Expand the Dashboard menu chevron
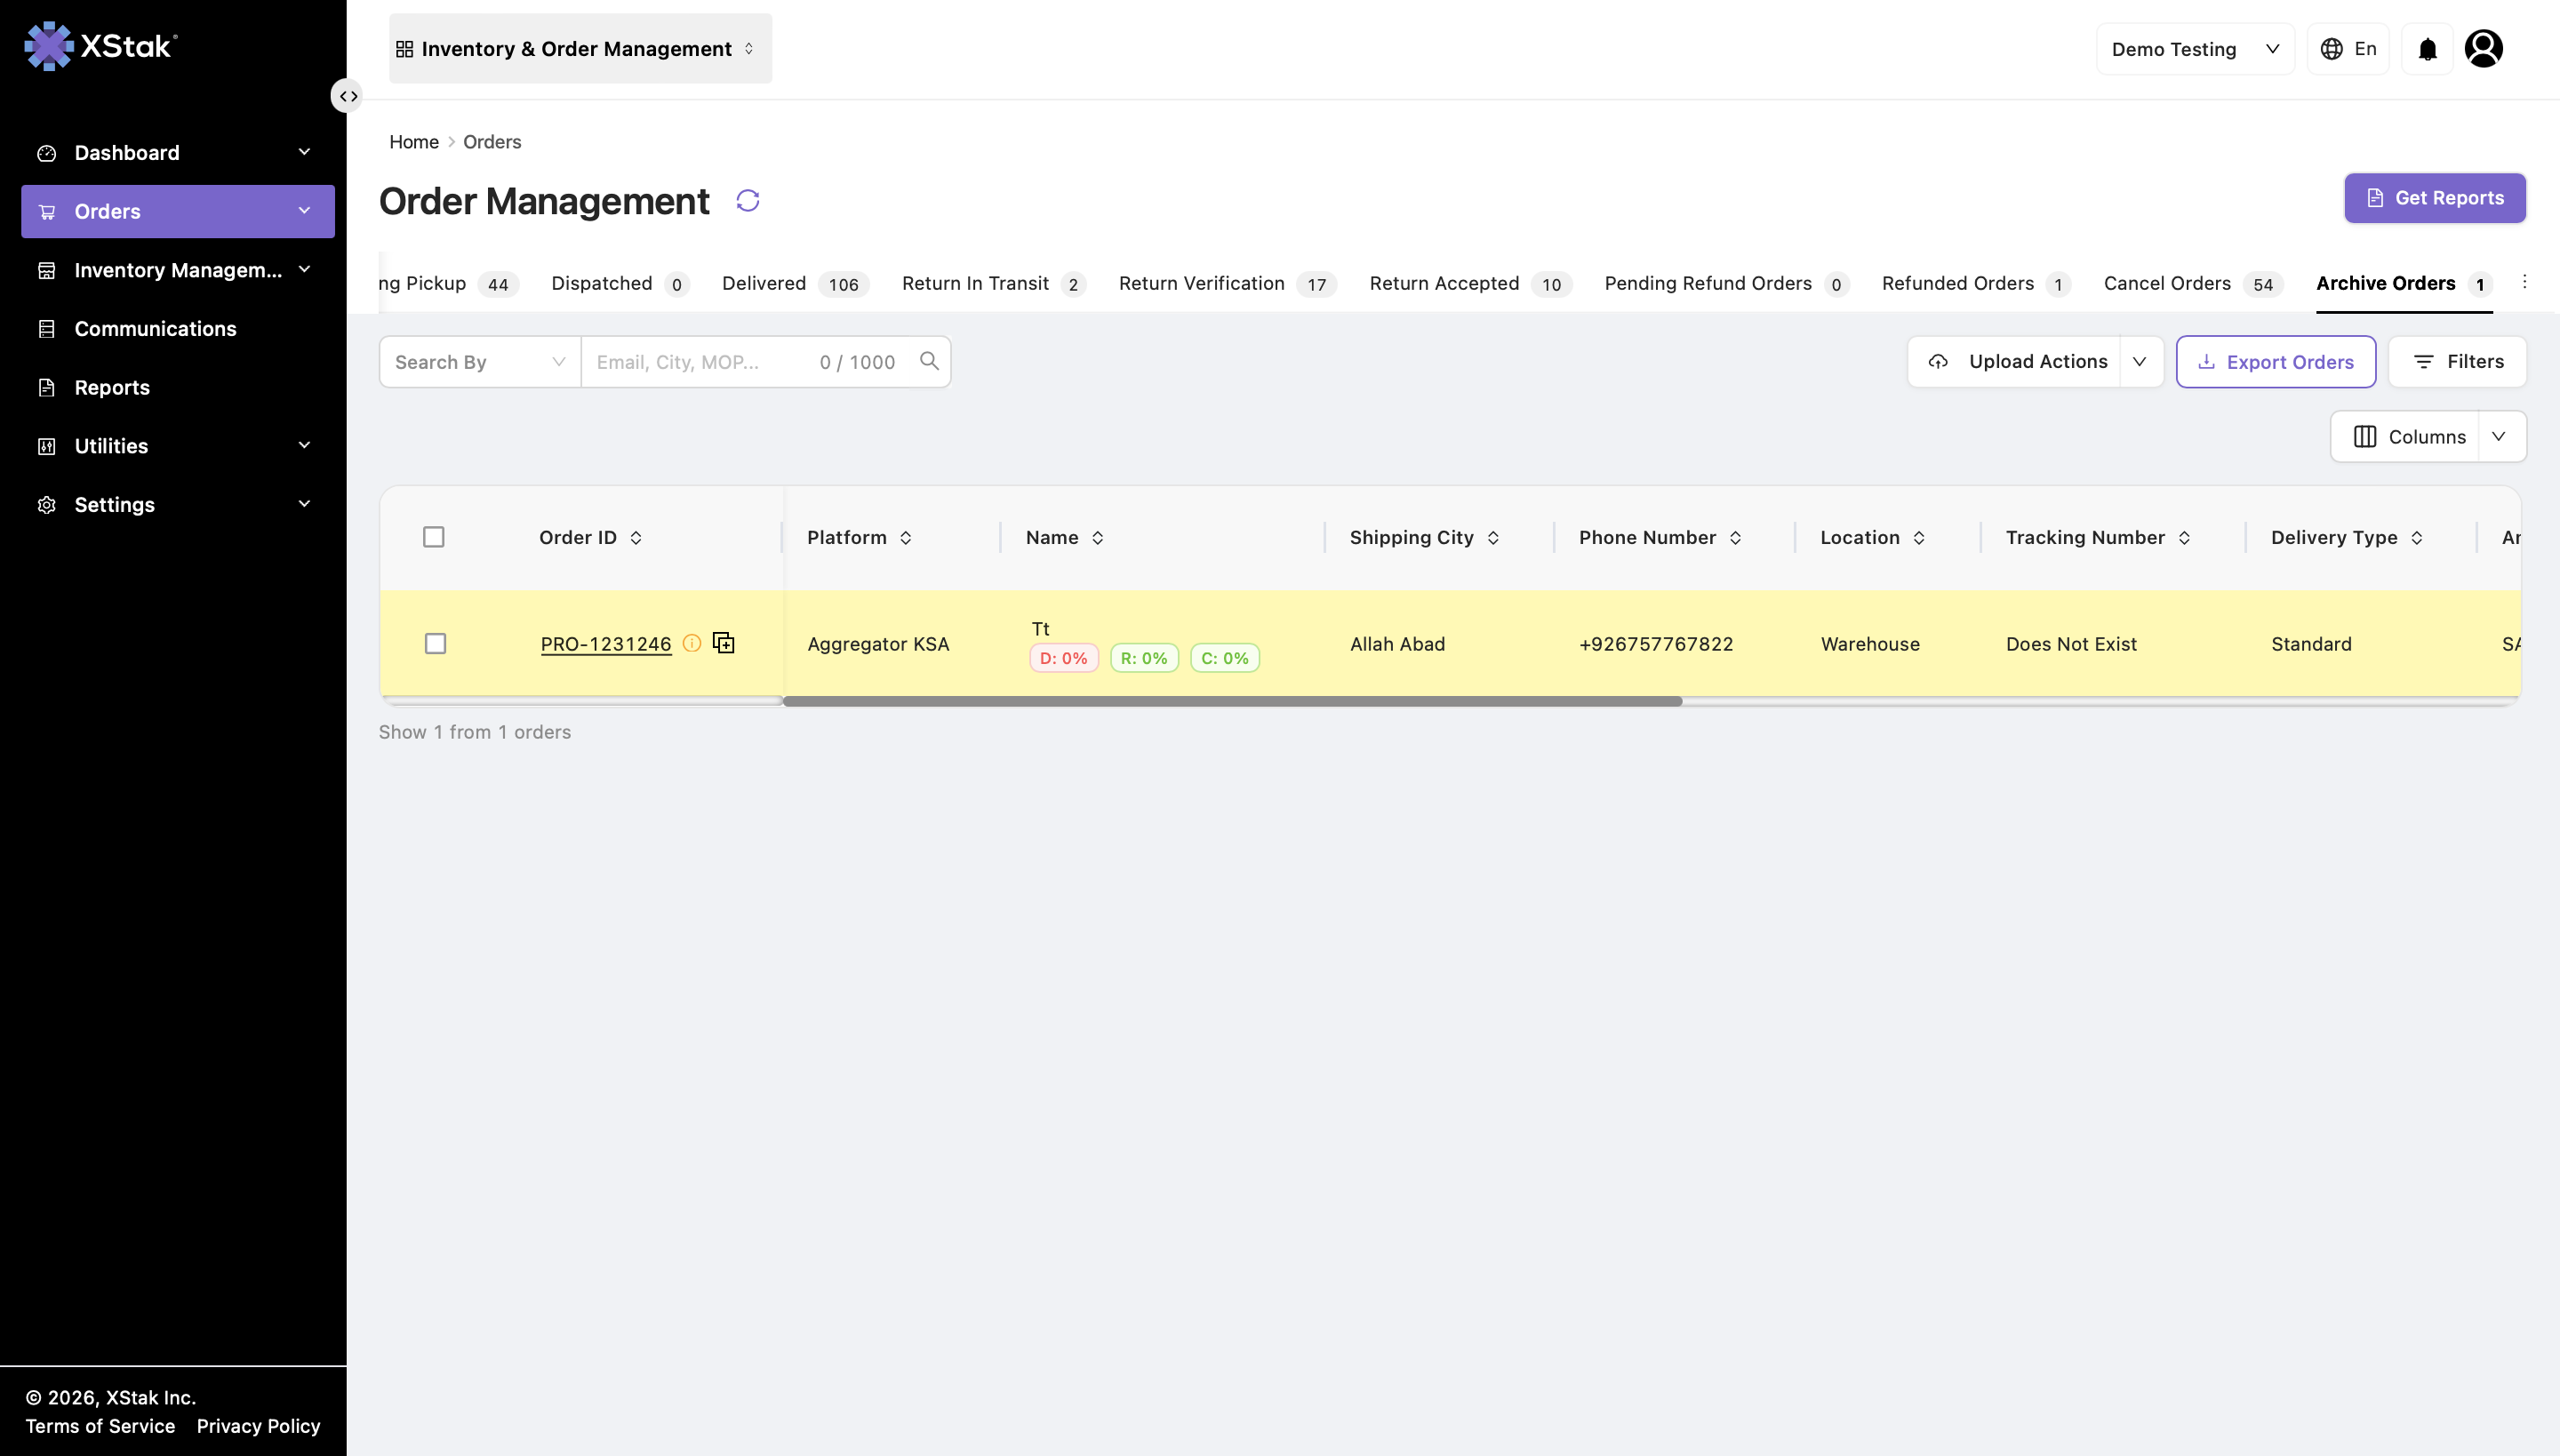The width and height of the screenshot is (2560, 1456). [x=304, y=152]
